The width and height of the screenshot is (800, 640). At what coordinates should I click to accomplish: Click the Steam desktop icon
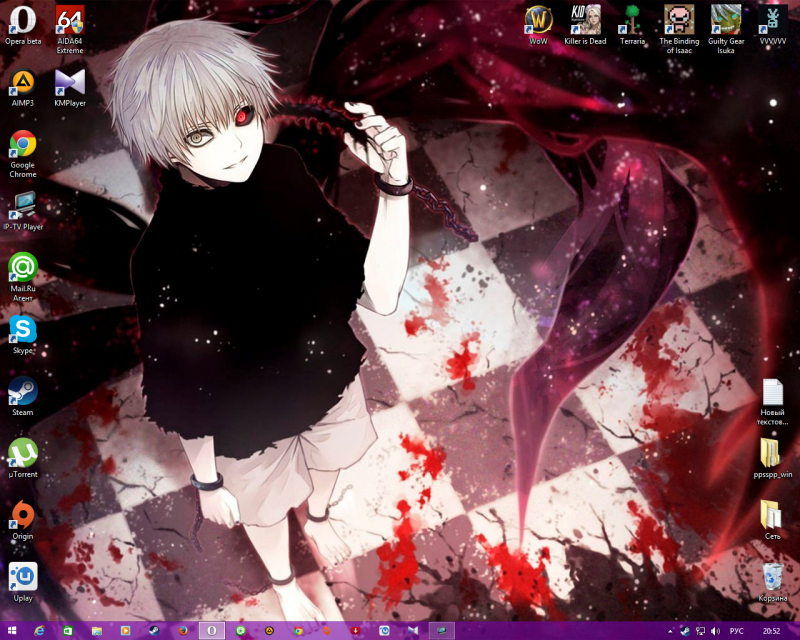pos(23,397)
